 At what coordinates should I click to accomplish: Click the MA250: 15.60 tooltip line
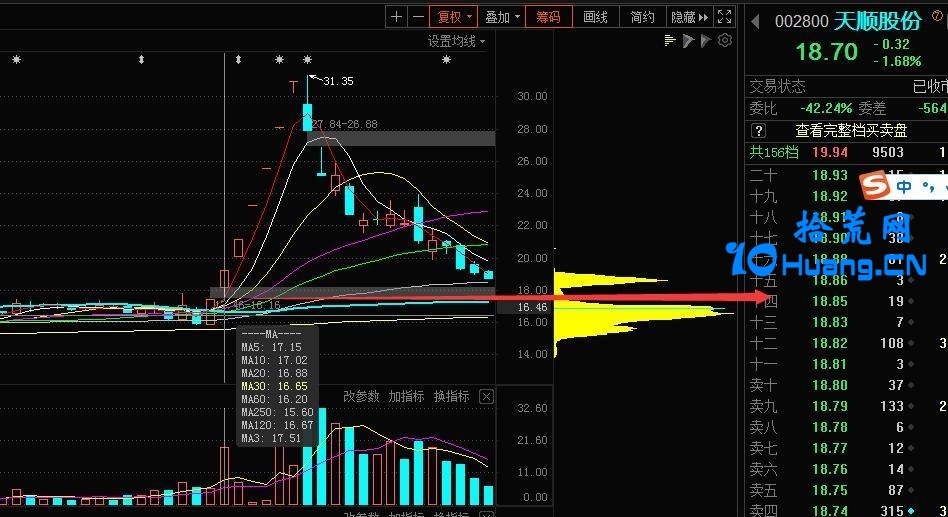pos(278,412)
